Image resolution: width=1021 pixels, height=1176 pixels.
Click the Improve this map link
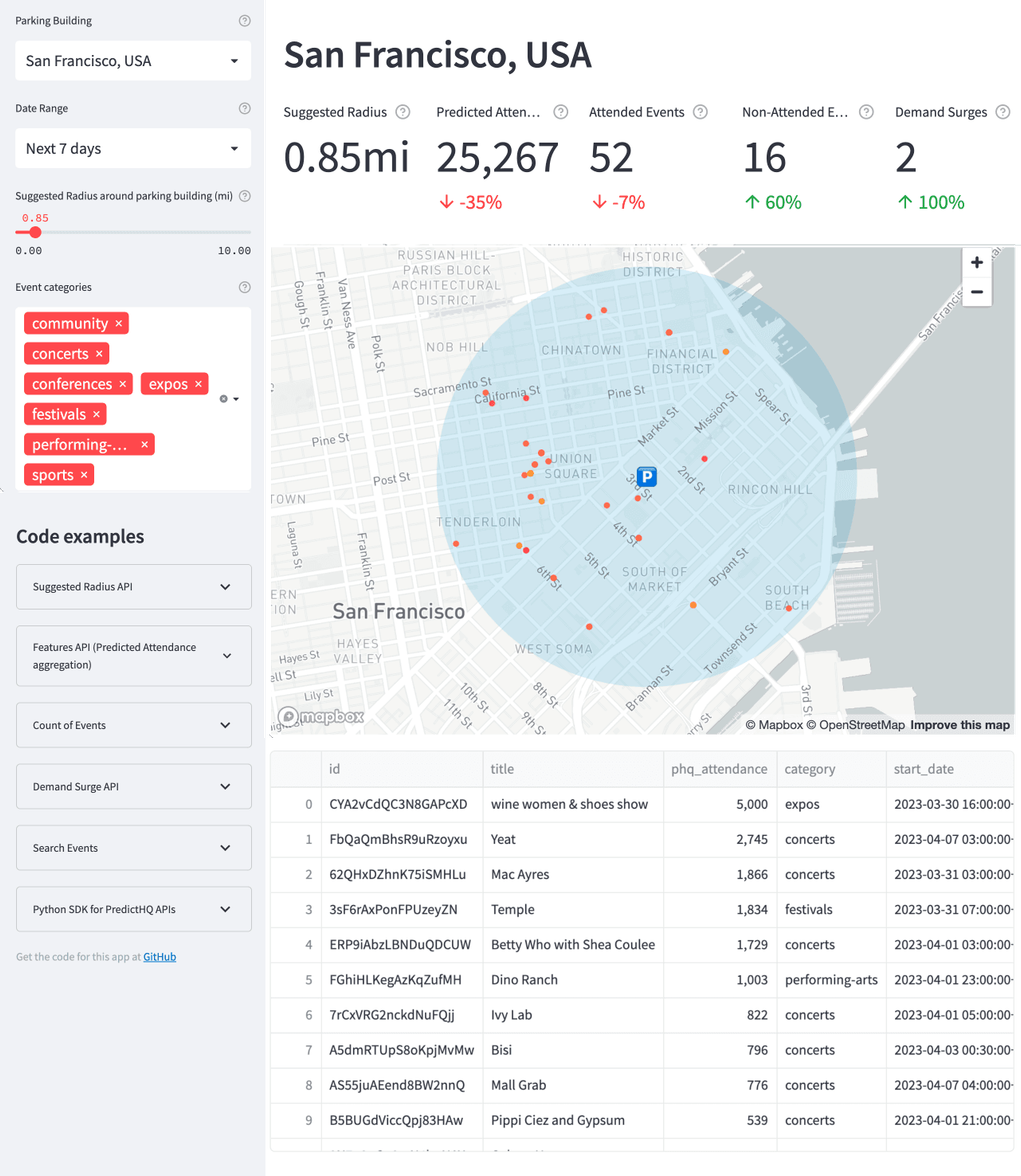[959, 725]
